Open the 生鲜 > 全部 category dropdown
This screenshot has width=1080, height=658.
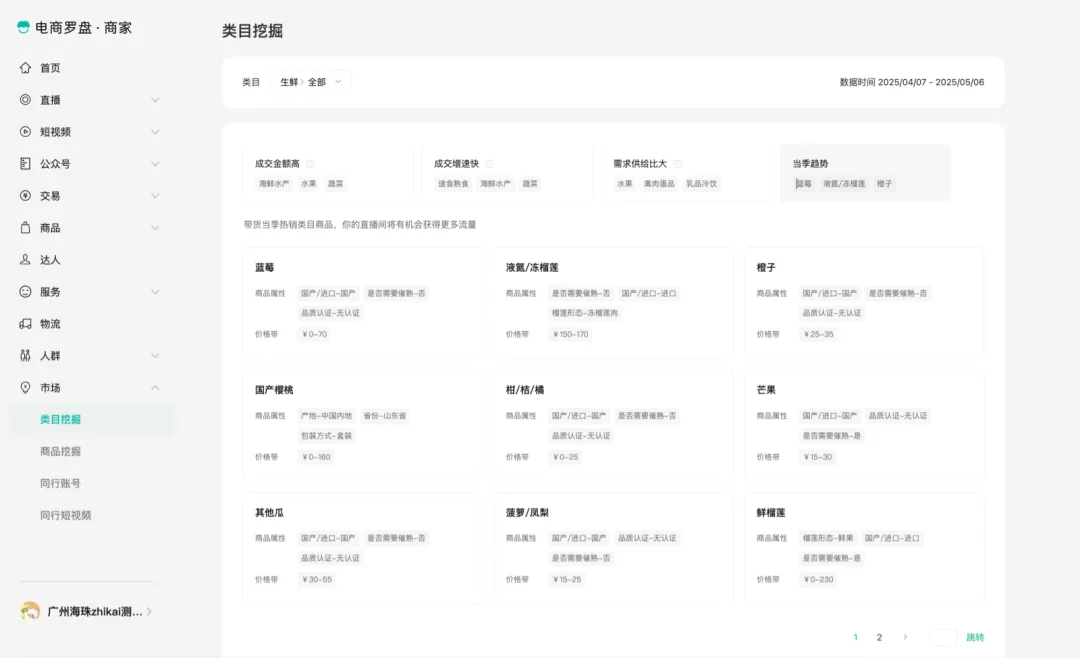(311, 82)
